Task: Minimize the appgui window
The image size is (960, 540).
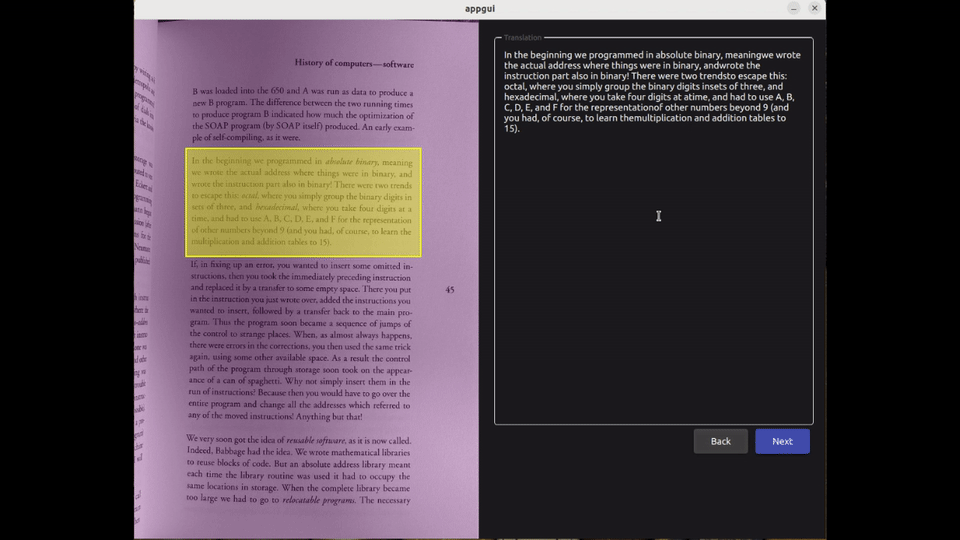Action: point(793,8)
